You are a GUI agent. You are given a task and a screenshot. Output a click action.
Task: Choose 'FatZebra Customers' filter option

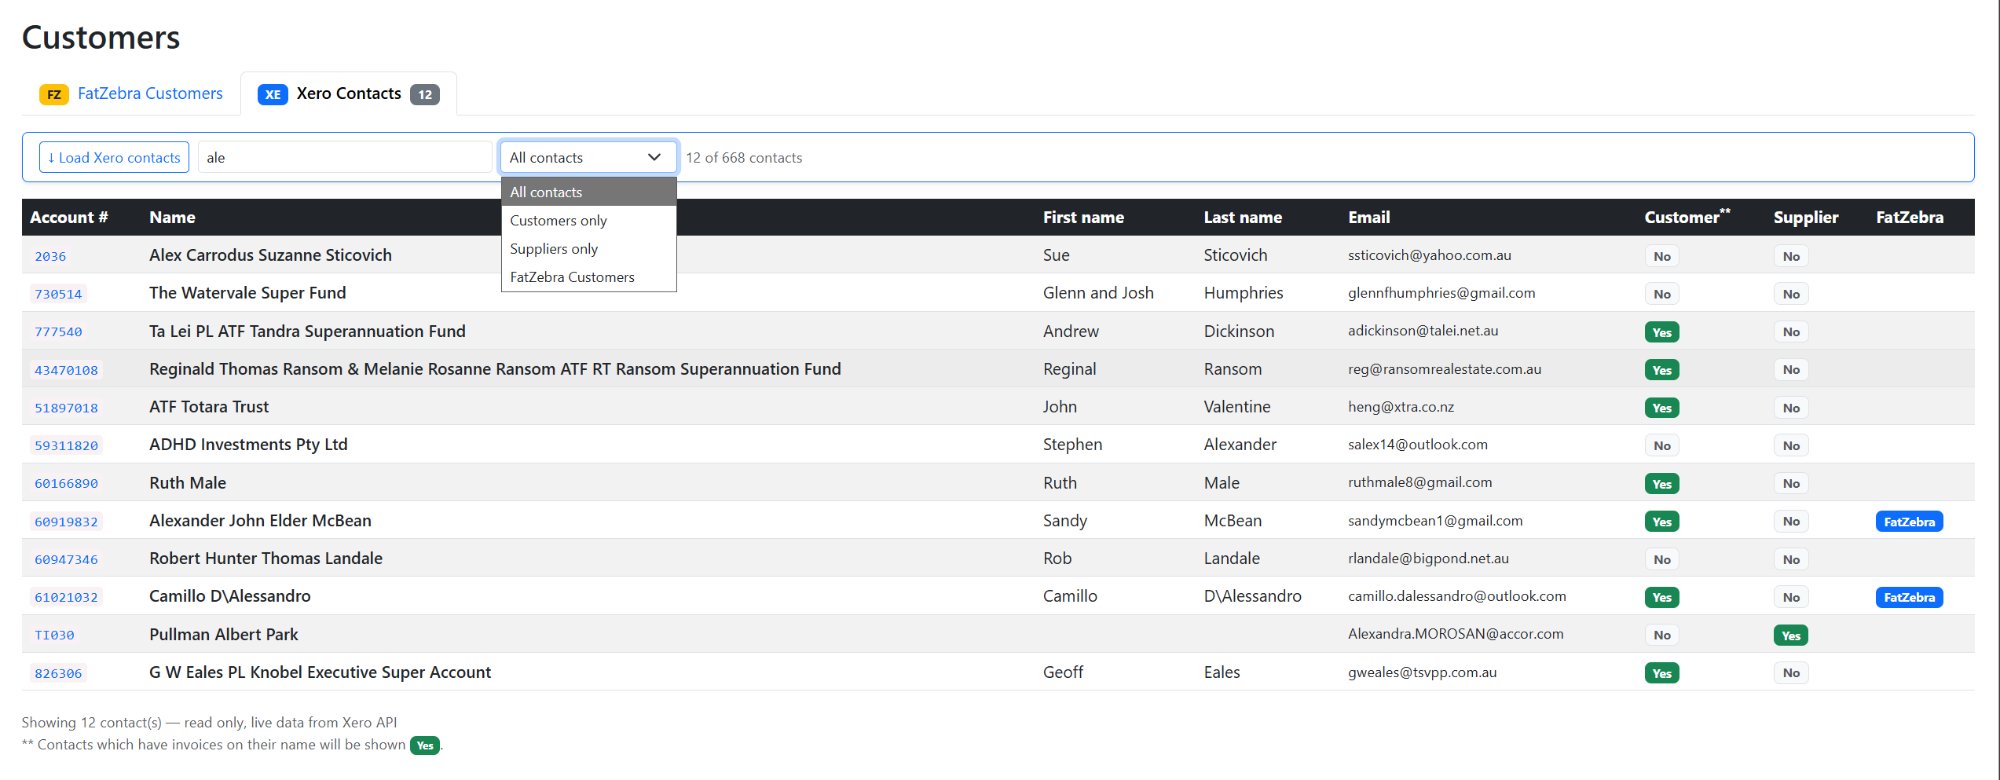click(588, 277)
